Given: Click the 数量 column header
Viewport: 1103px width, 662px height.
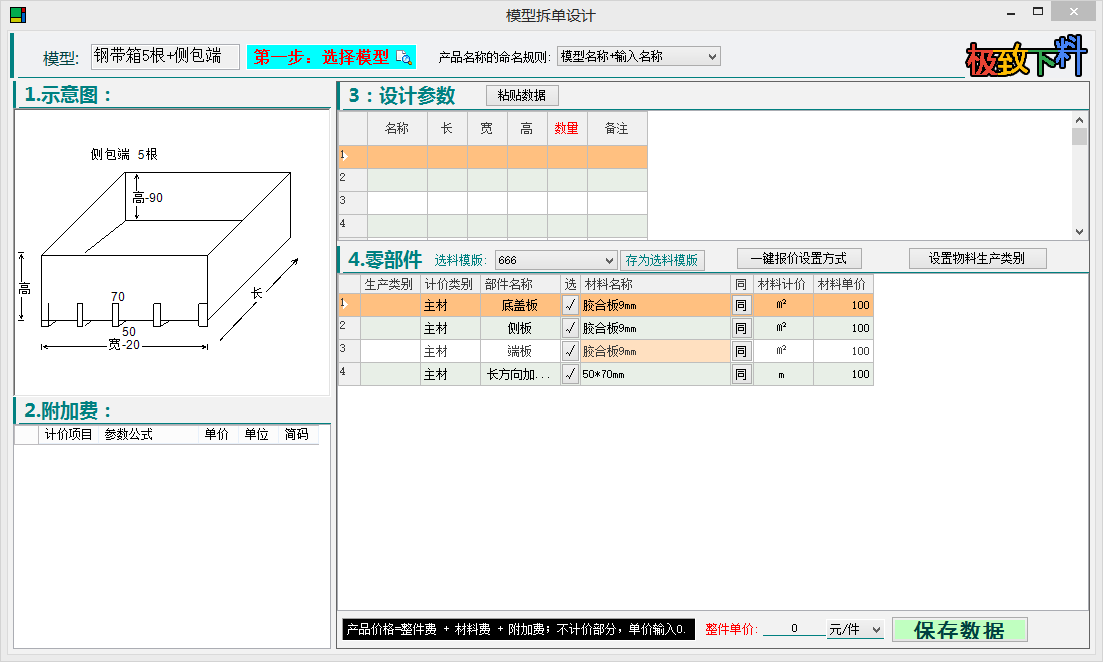Looking at the screenshot, I should 567,129.
